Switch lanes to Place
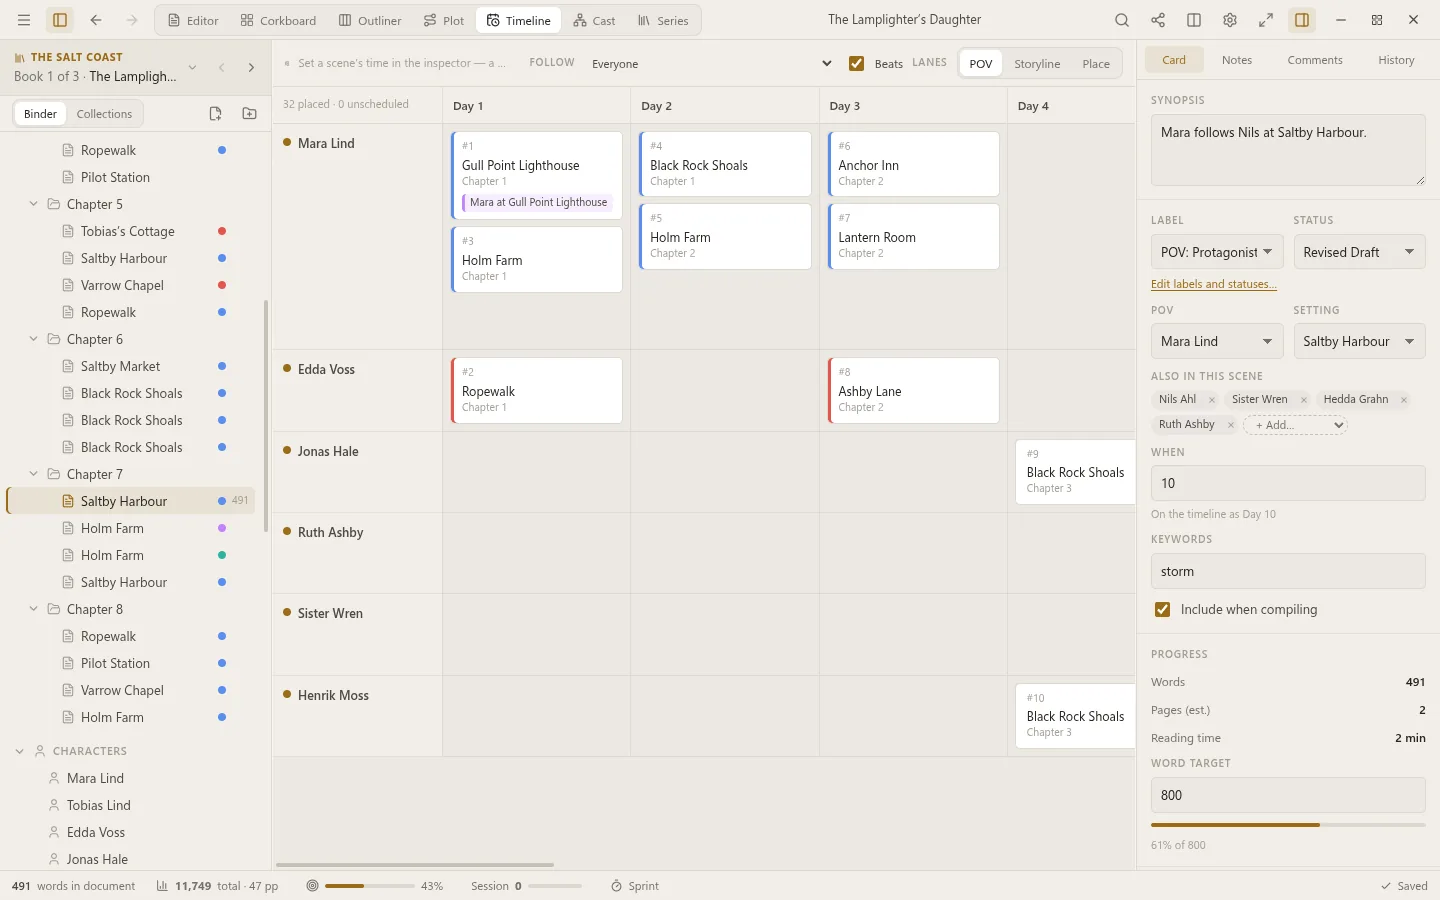 coord(1096,64)
